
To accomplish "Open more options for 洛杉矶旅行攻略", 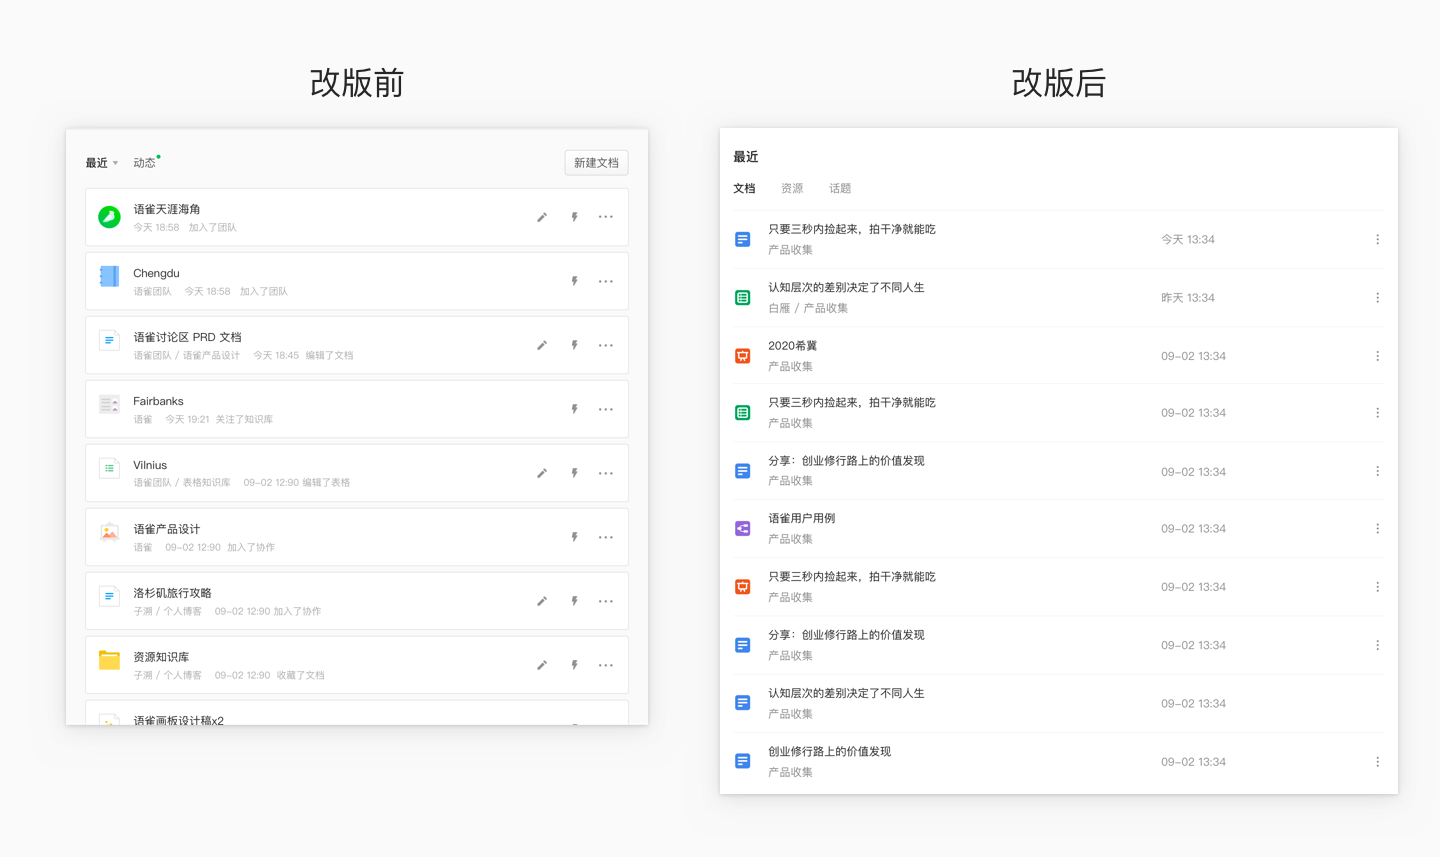I will point(606,601).
